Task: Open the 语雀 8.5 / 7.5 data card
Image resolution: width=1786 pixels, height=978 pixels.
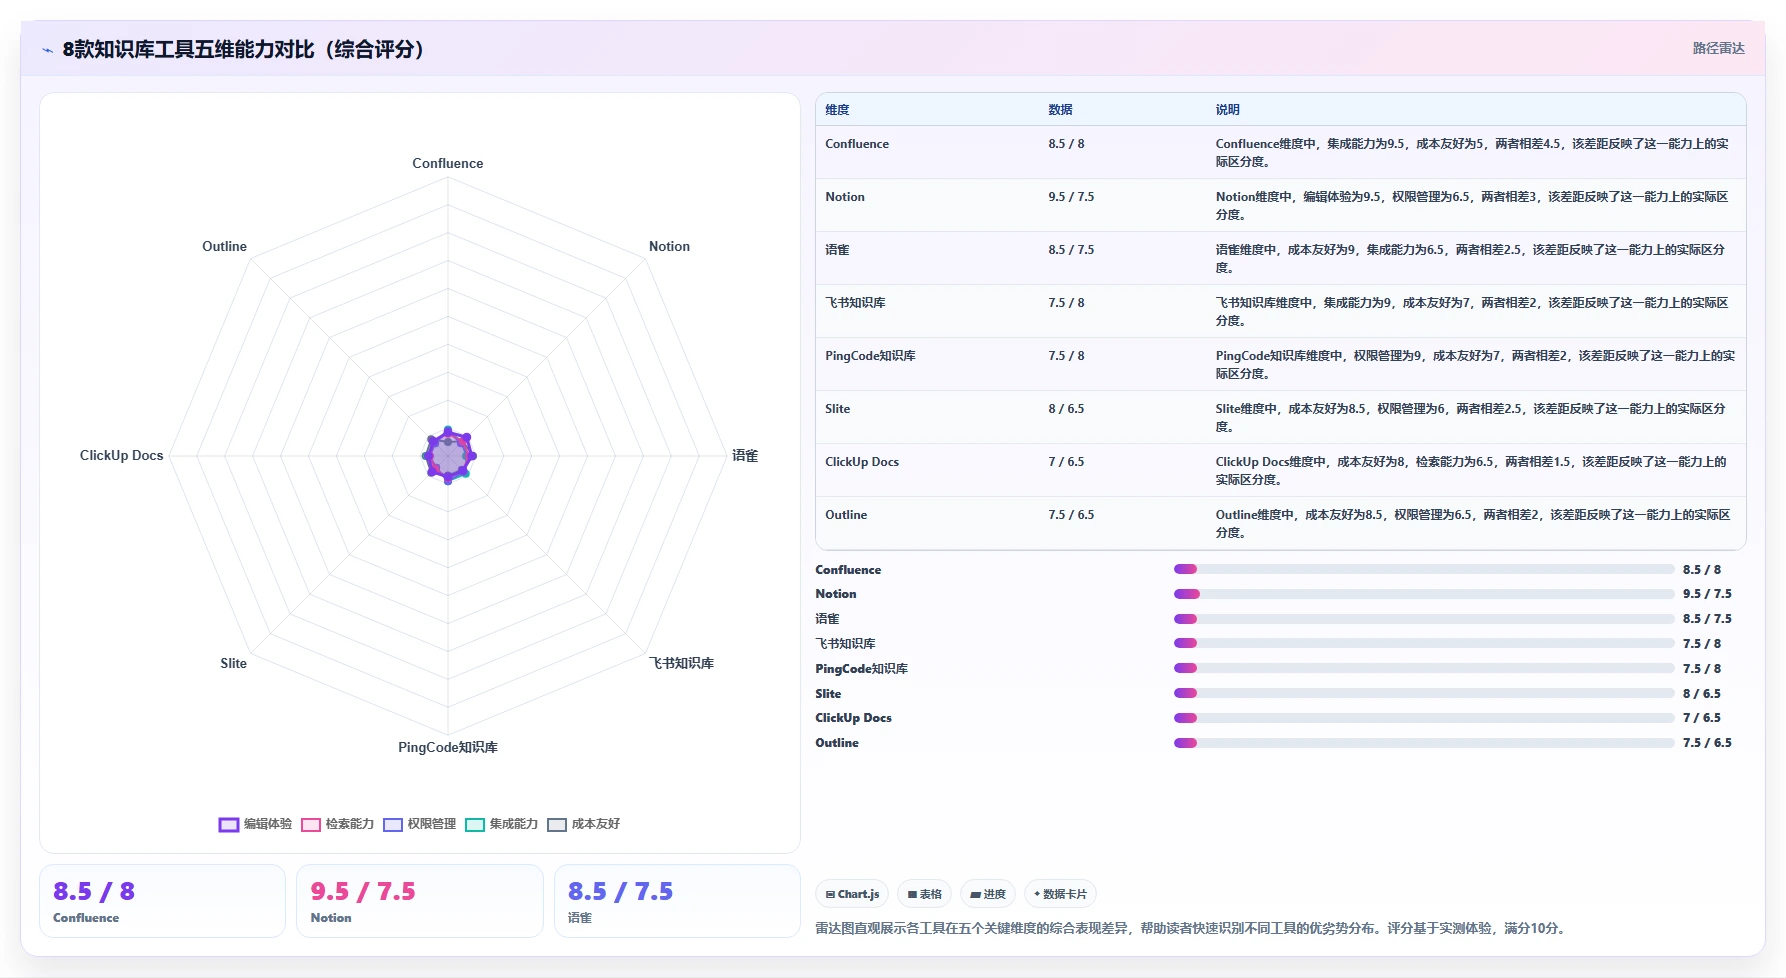Action: coord(677,901)
